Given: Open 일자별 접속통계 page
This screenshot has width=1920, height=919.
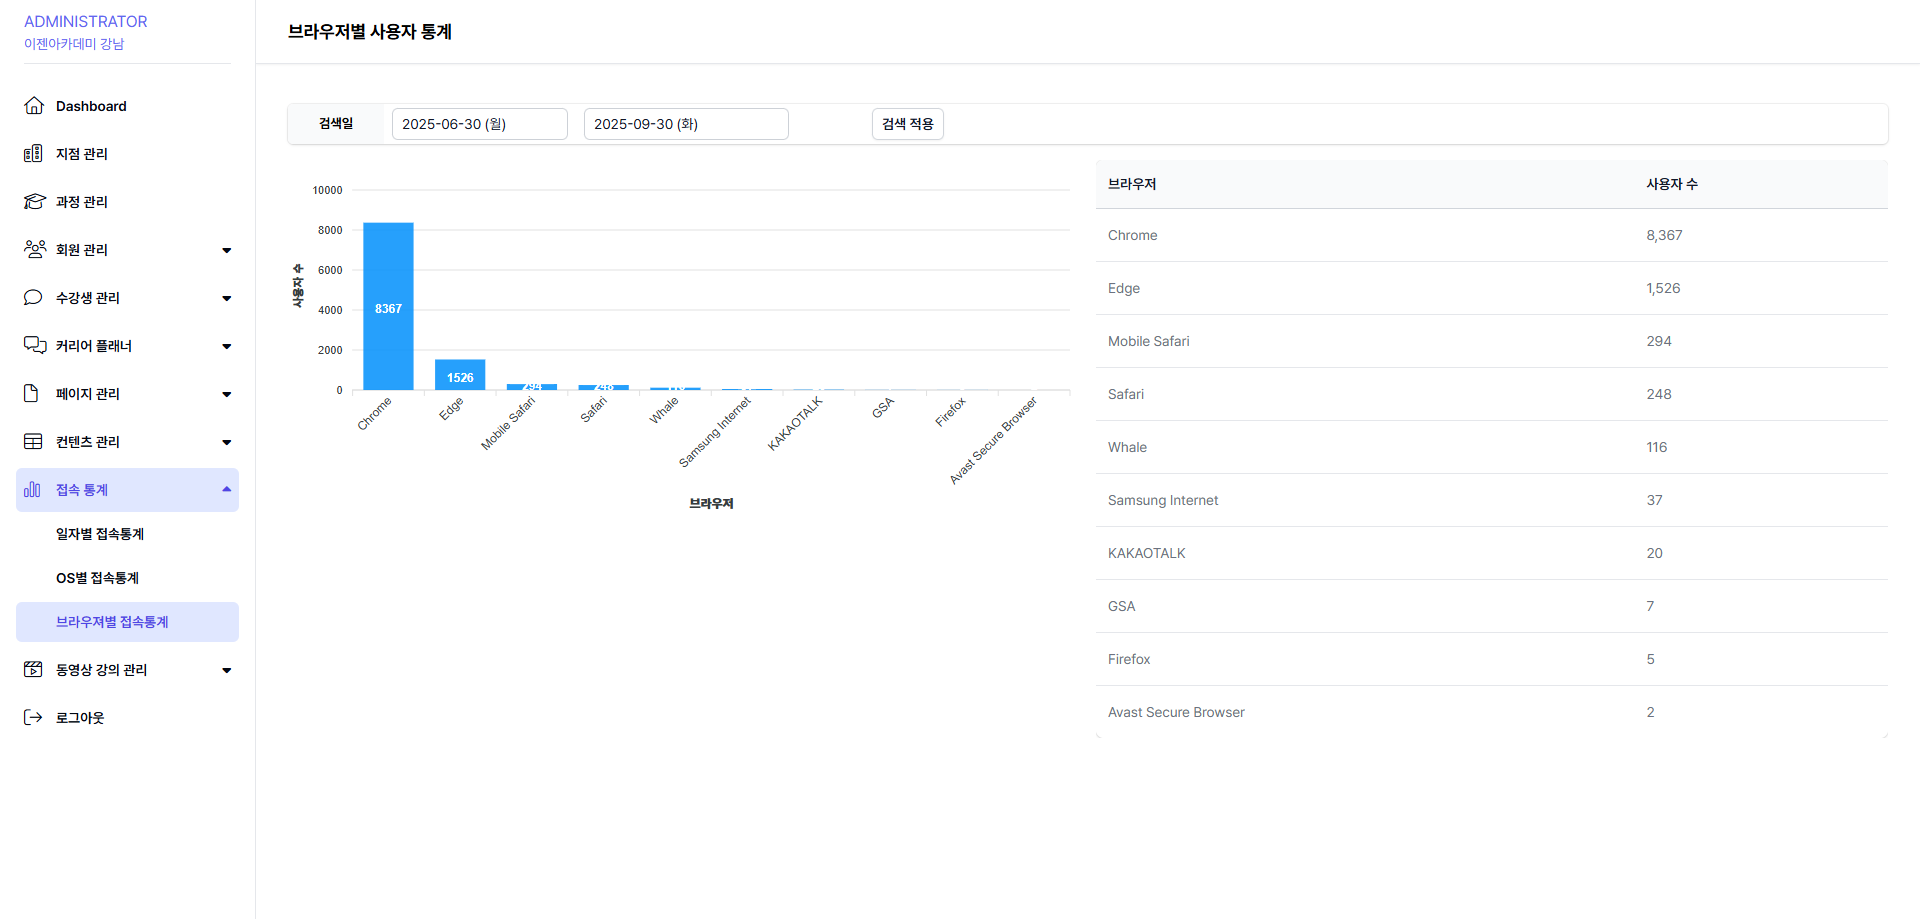Looking at the screenshot, I should coord(100,534).
